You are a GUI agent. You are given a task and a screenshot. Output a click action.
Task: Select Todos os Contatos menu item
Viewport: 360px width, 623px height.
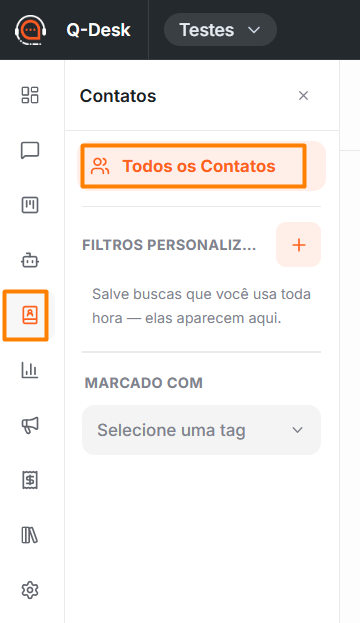click(201, 166)
